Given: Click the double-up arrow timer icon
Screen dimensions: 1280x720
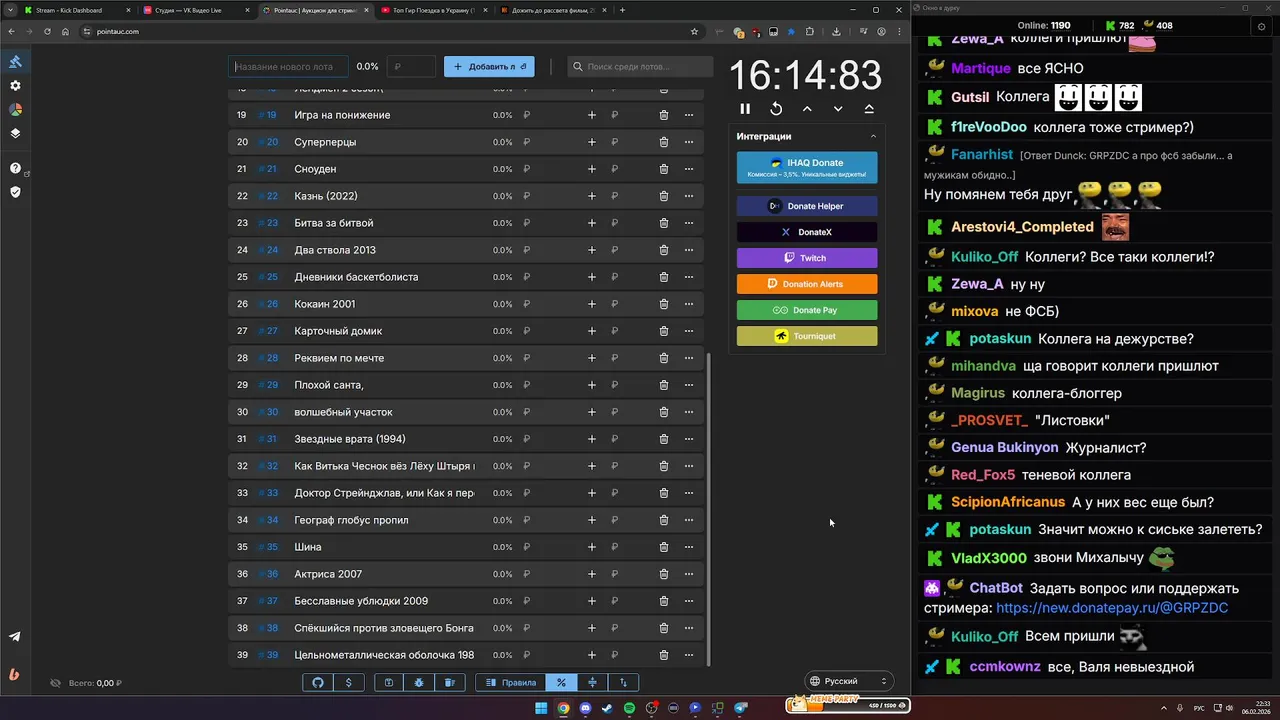Looking at the screenshot, I should pos(869,109).
